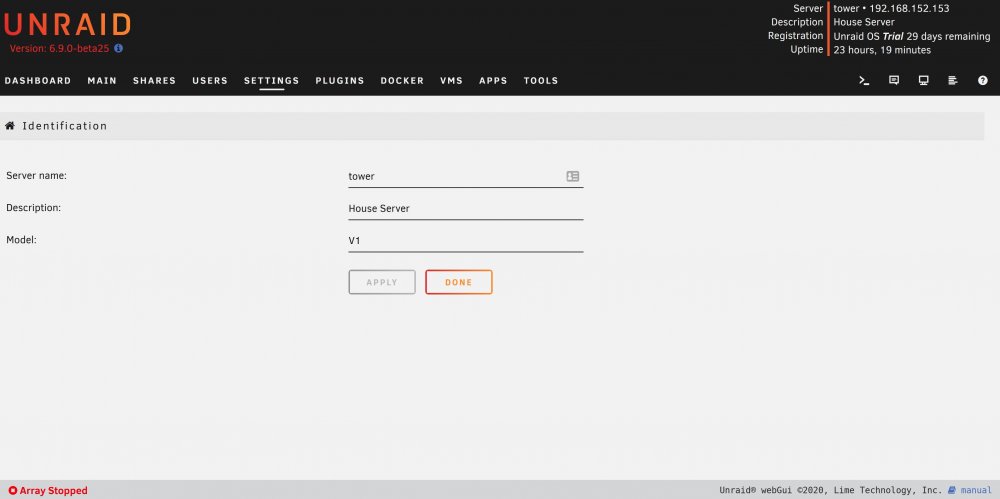
Task: Click the 'House Server' text in header
Action: tap(864, 22)
